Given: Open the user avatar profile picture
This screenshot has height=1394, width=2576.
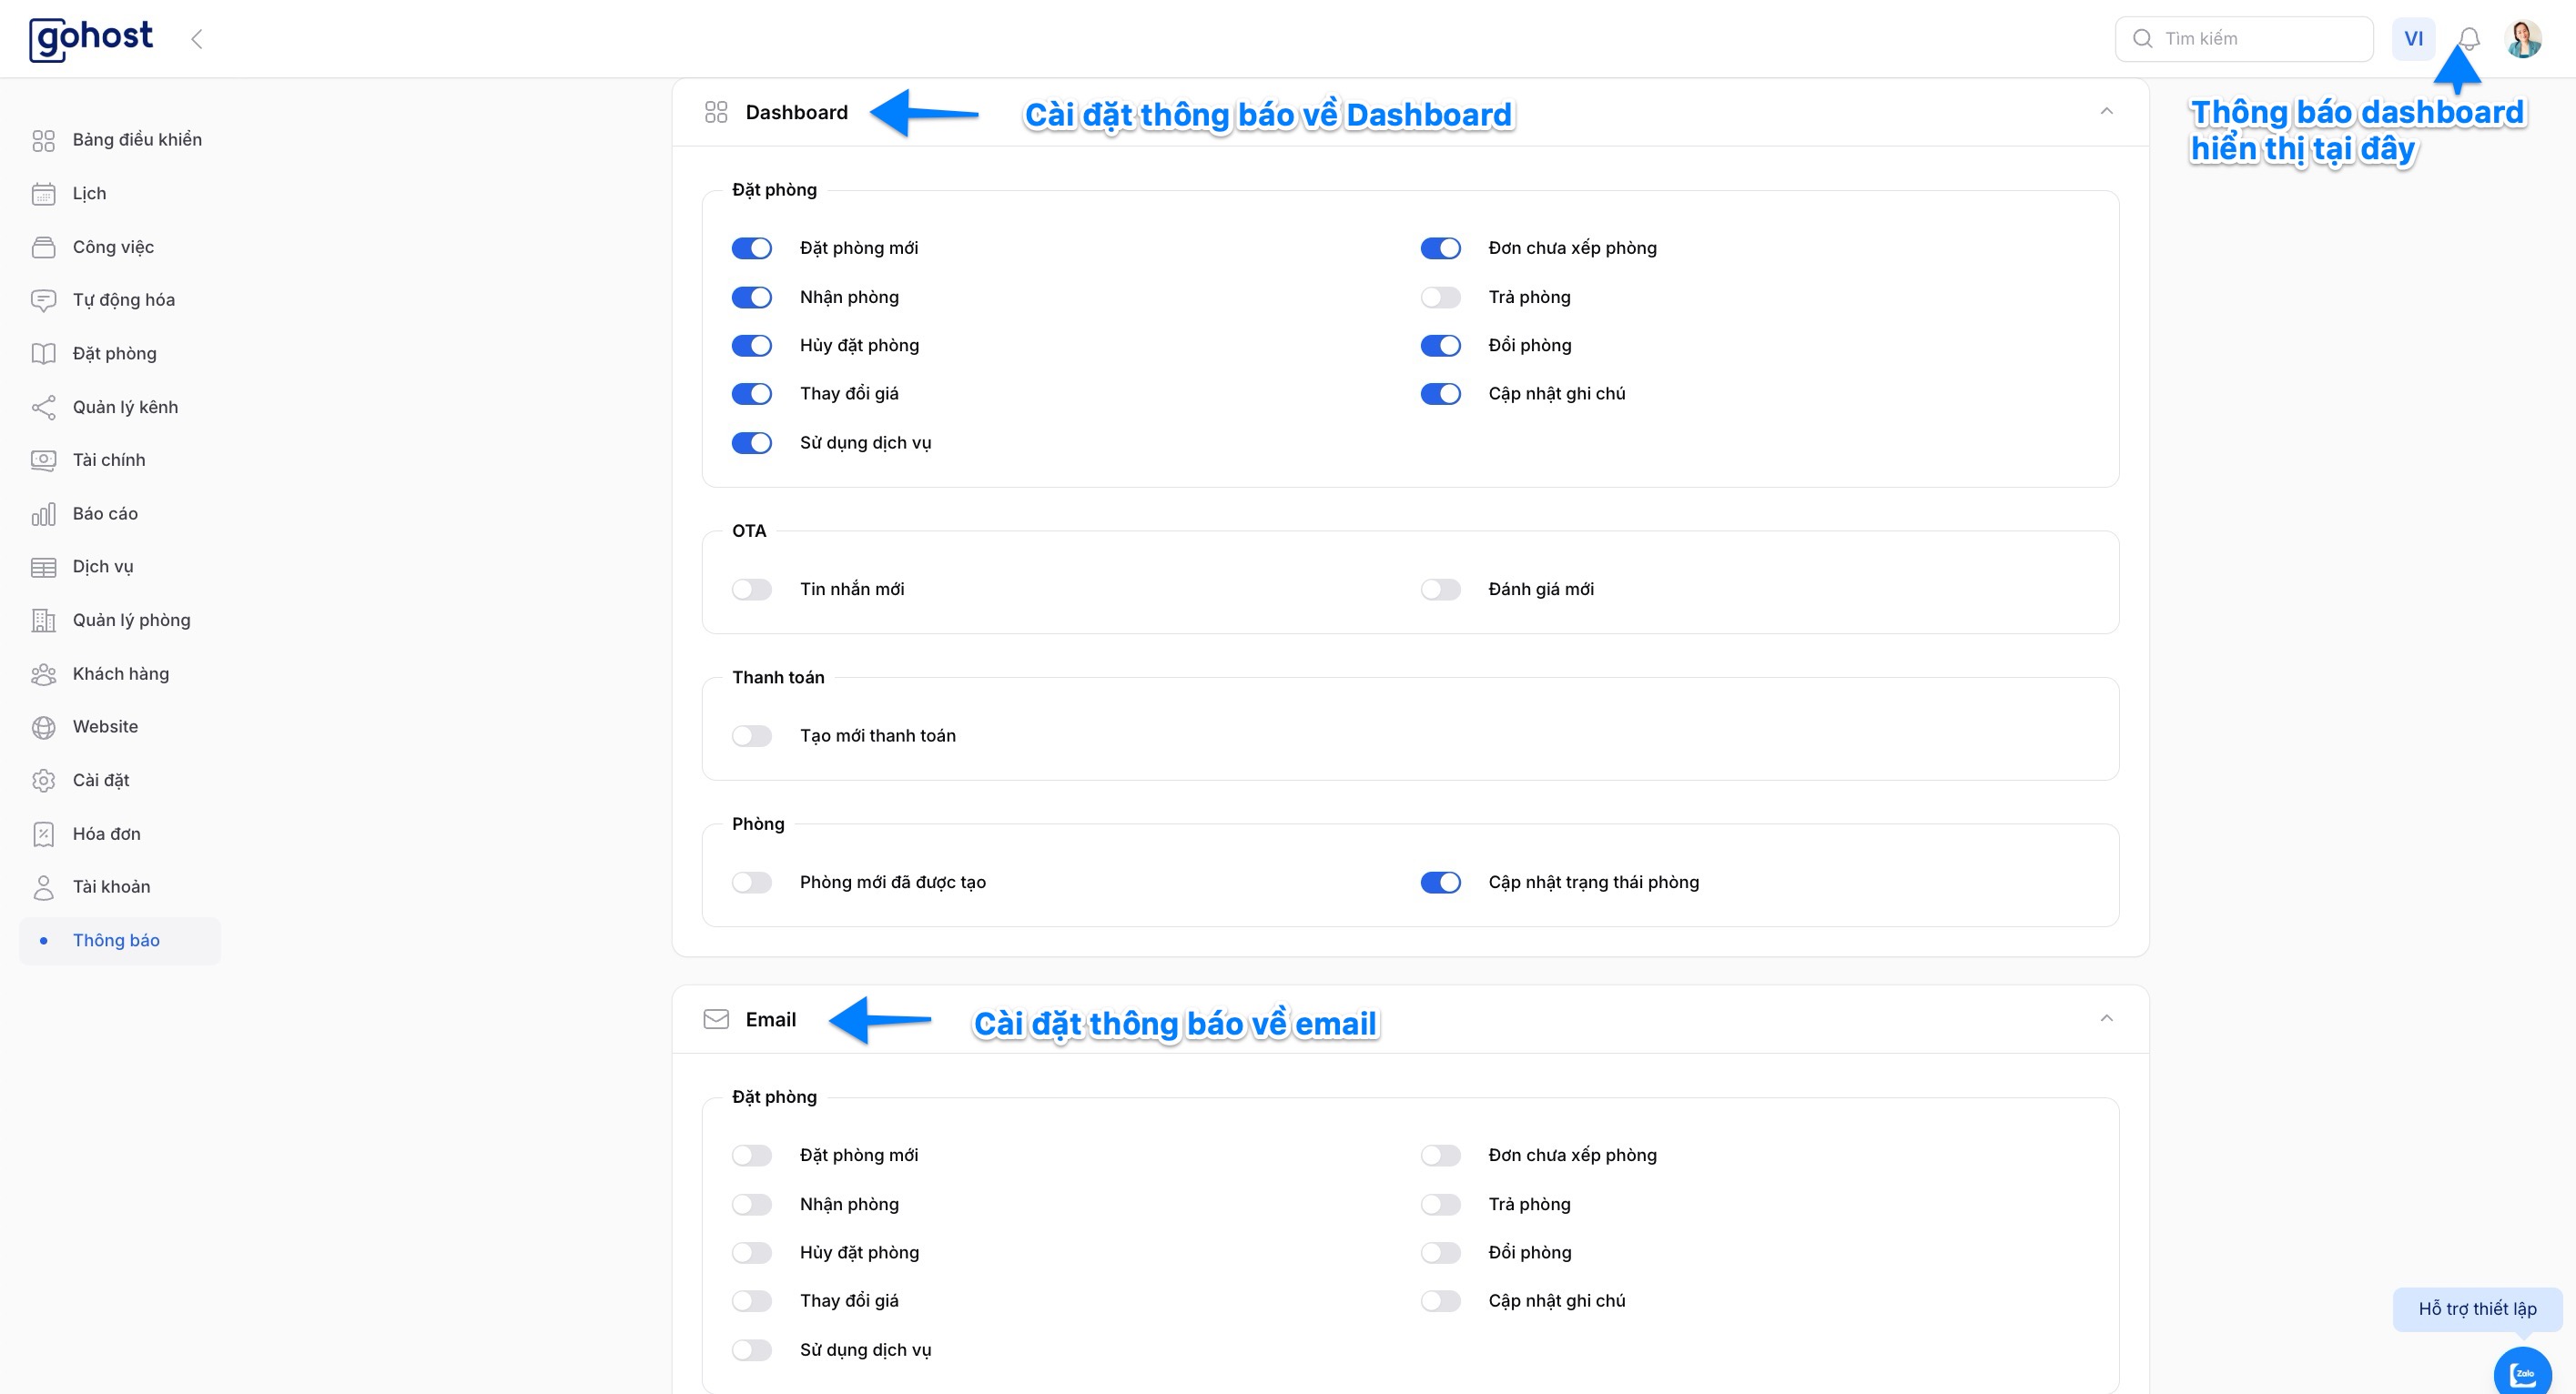Looking at the screenshot, I should pyautogui.click(x=2523, y=39).
